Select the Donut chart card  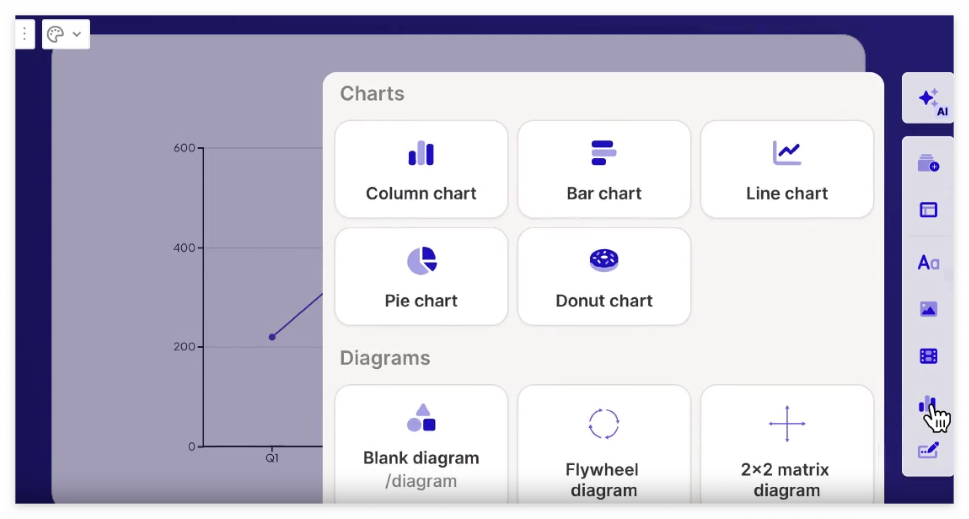pyautogui.click(x=604, y=276)
